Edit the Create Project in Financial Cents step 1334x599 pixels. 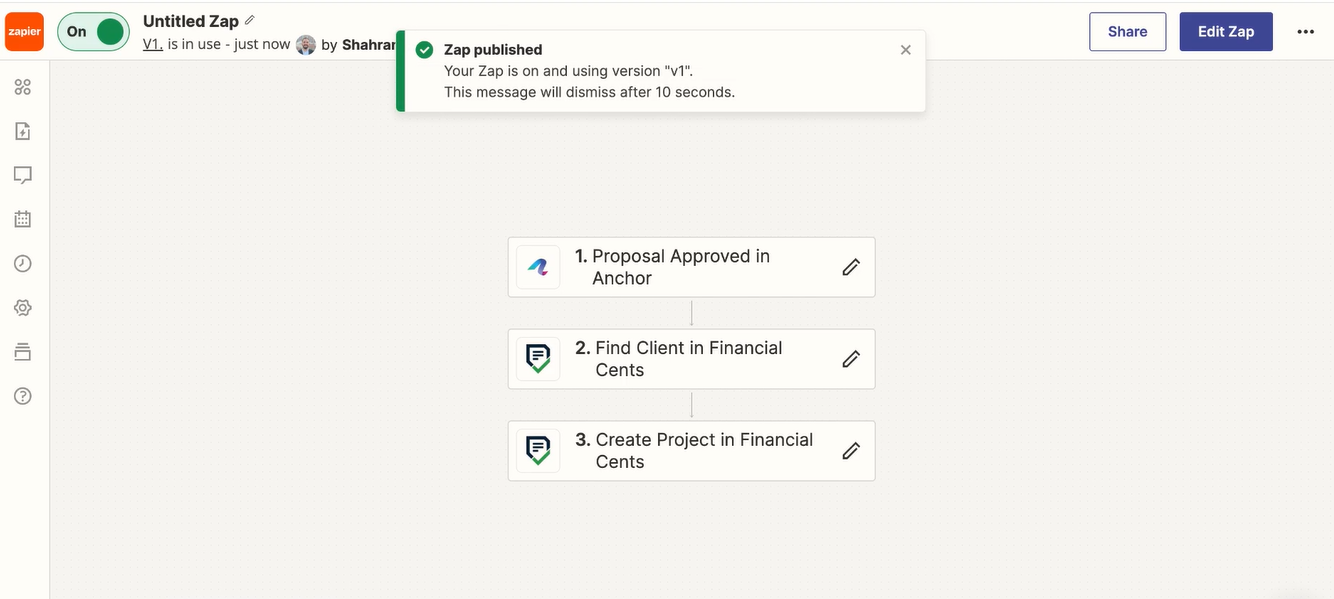point(851,451)
